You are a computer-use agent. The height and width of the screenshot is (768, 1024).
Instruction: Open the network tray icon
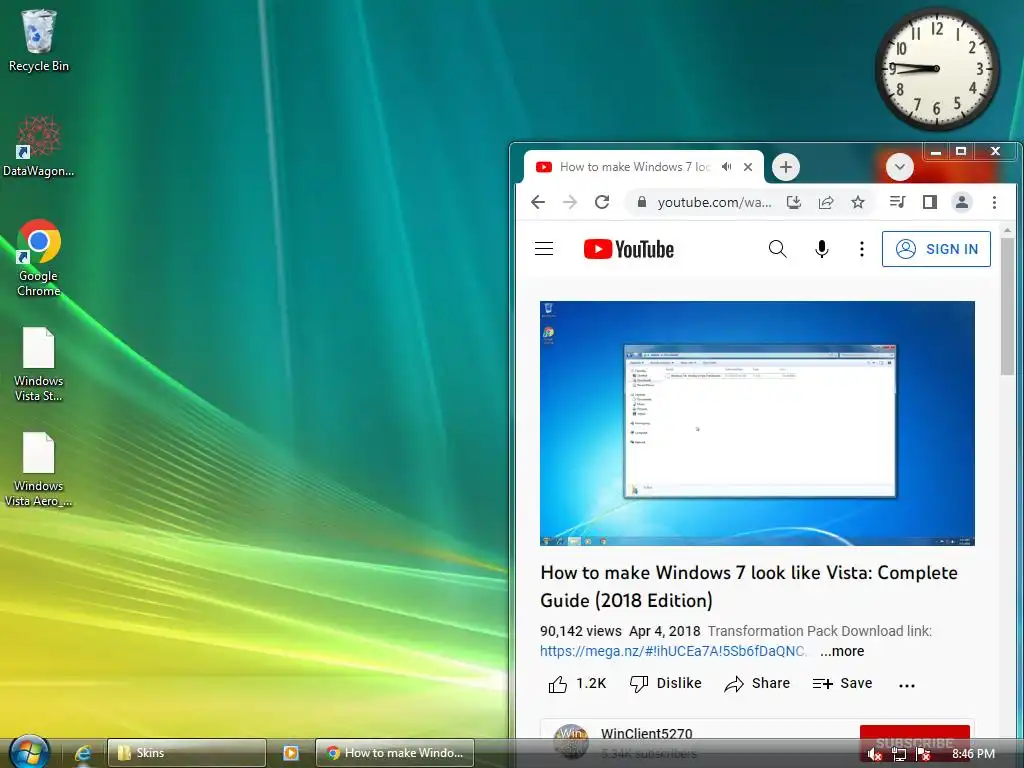[899, 754]
